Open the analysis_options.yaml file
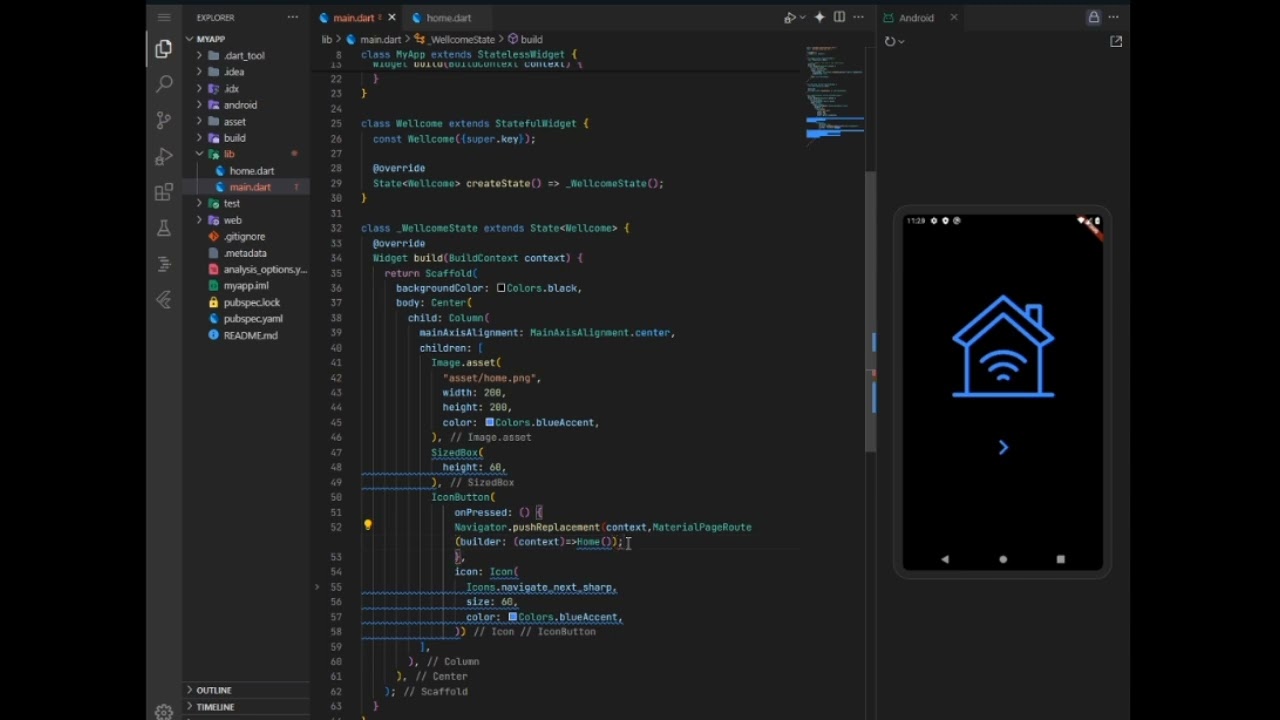The width and height of the screenshot is (1280, 720). tap(265, 270)
